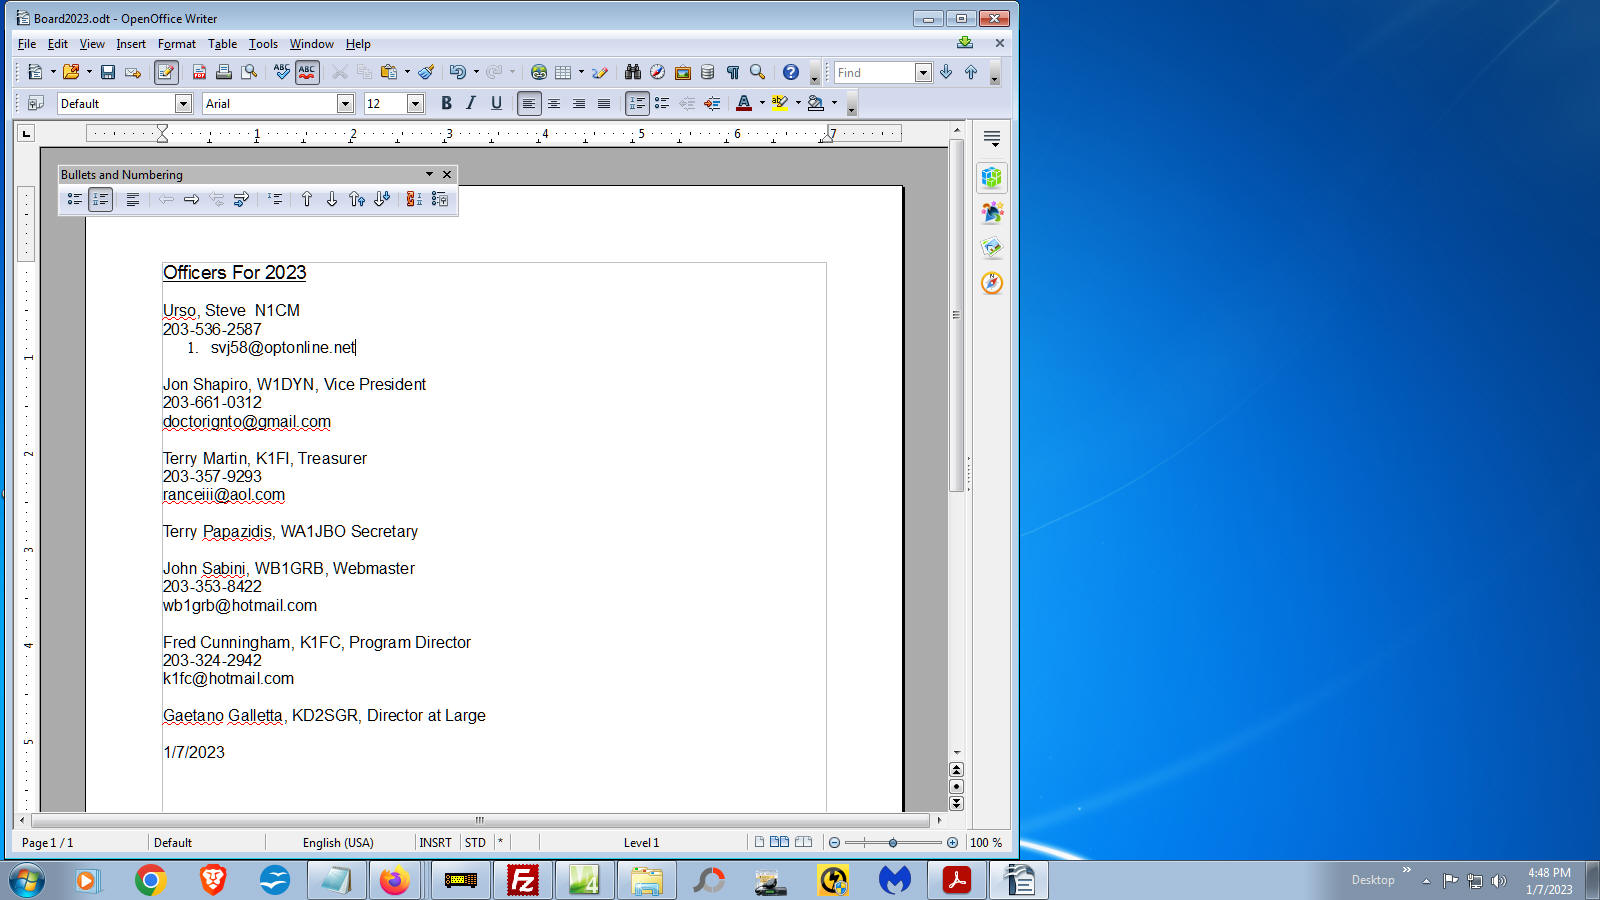Run the Spelling and Grammar check
The height and width of the screenshot is (900, 1600).
click(x=282, y=72)
